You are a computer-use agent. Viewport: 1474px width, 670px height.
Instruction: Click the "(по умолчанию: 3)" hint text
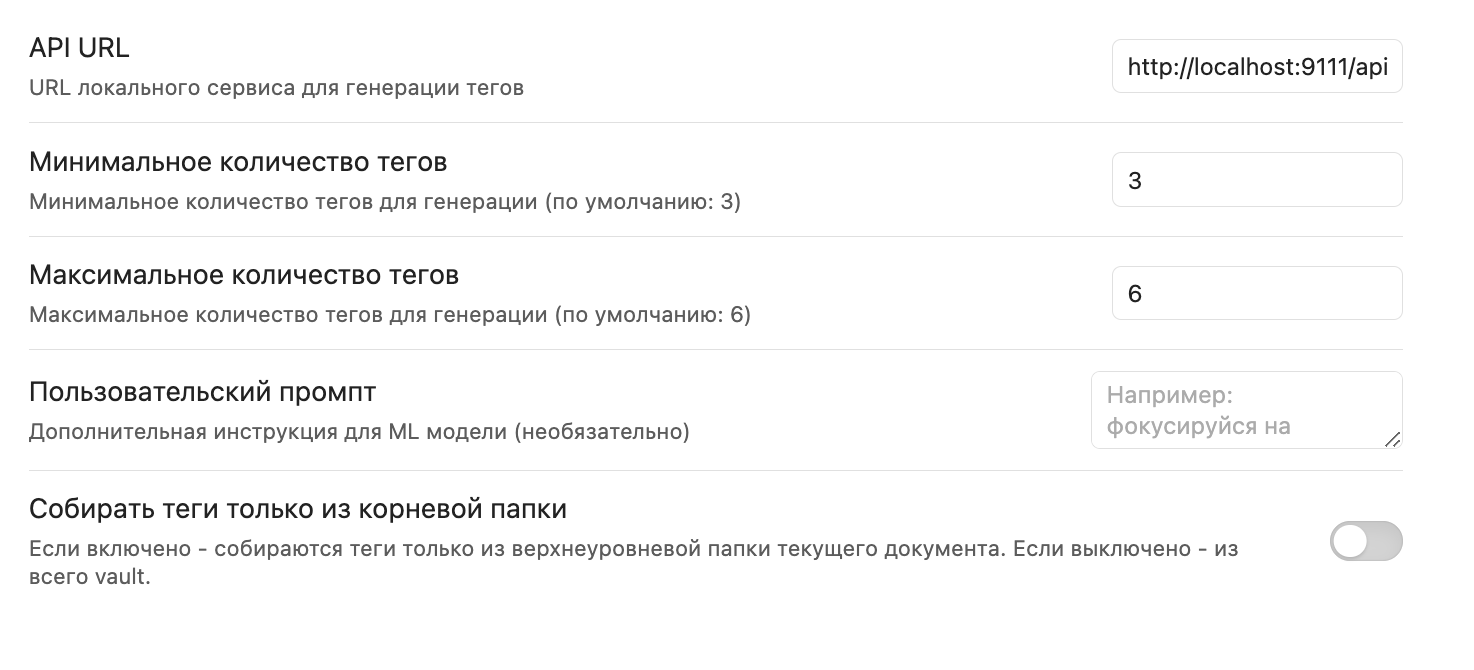(x=643, y=202)
